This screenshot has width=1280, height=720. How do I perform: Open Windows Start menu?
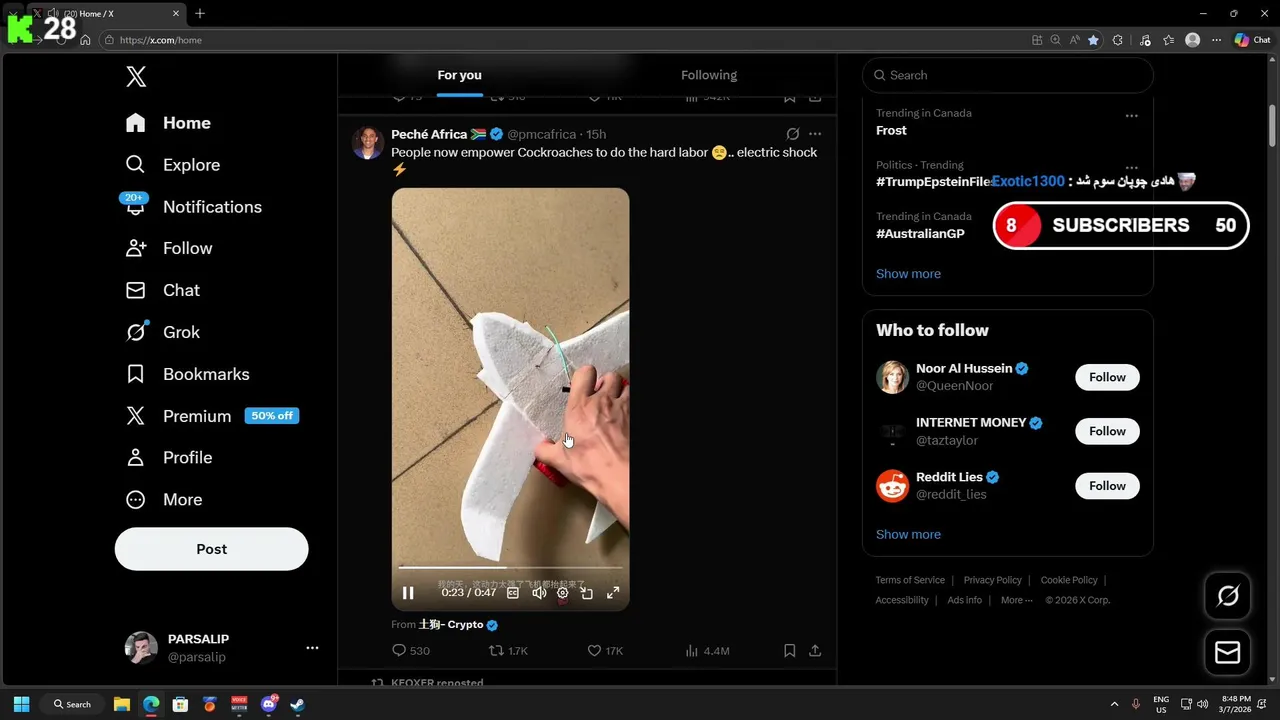point(21,704)
